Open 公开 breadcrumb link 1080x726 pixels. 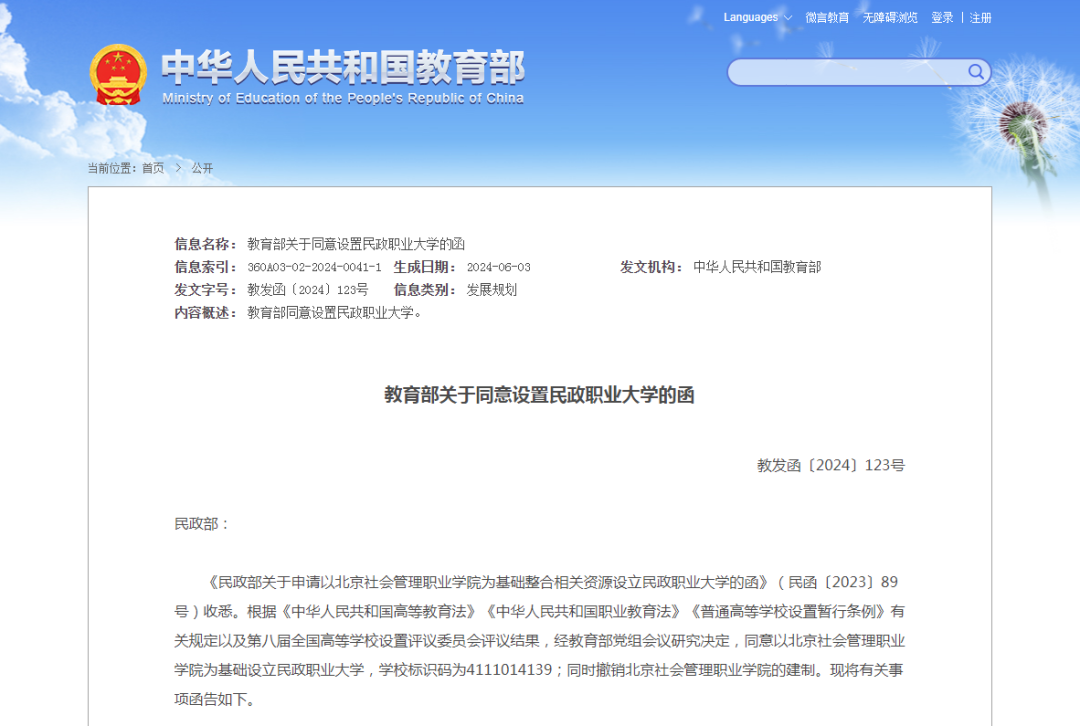tap(202, 168)
